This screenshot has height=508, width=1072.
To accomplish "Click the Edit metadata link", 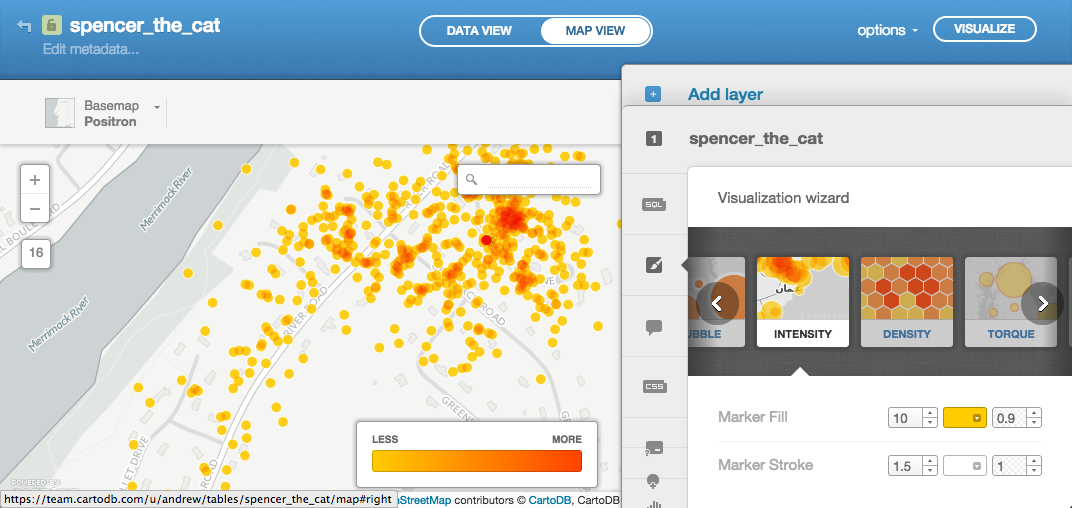I will pyautogui.click(x=91, y=50).
